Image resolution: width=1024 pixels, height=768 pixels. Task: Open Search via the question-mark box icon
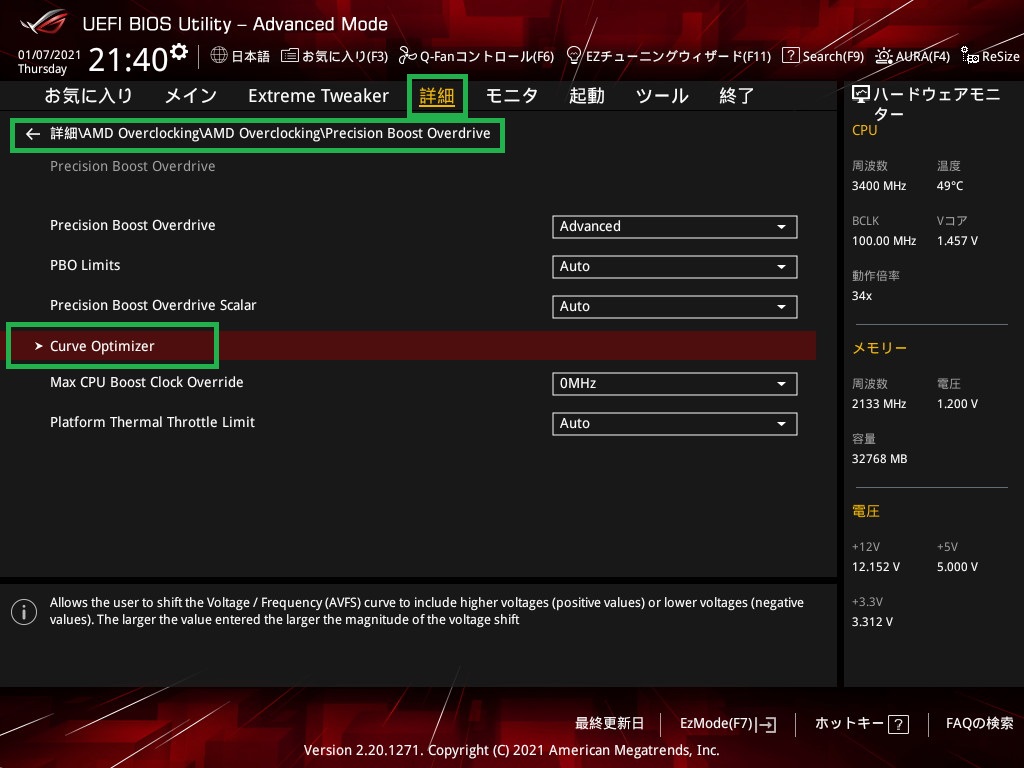(790, 56)
